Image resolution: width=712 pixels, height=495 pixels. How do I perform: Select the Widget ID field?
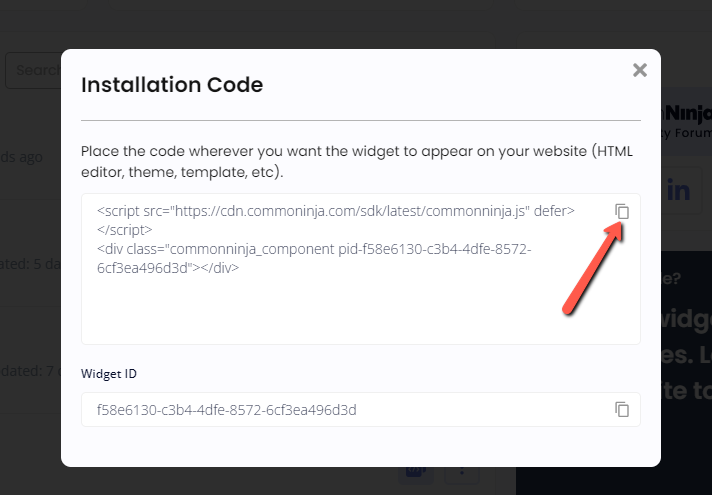[361, 409]
